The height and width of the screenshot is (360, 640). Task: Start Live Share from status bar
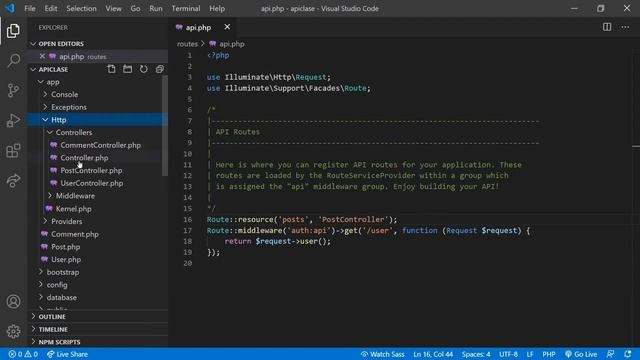point(67,354)
